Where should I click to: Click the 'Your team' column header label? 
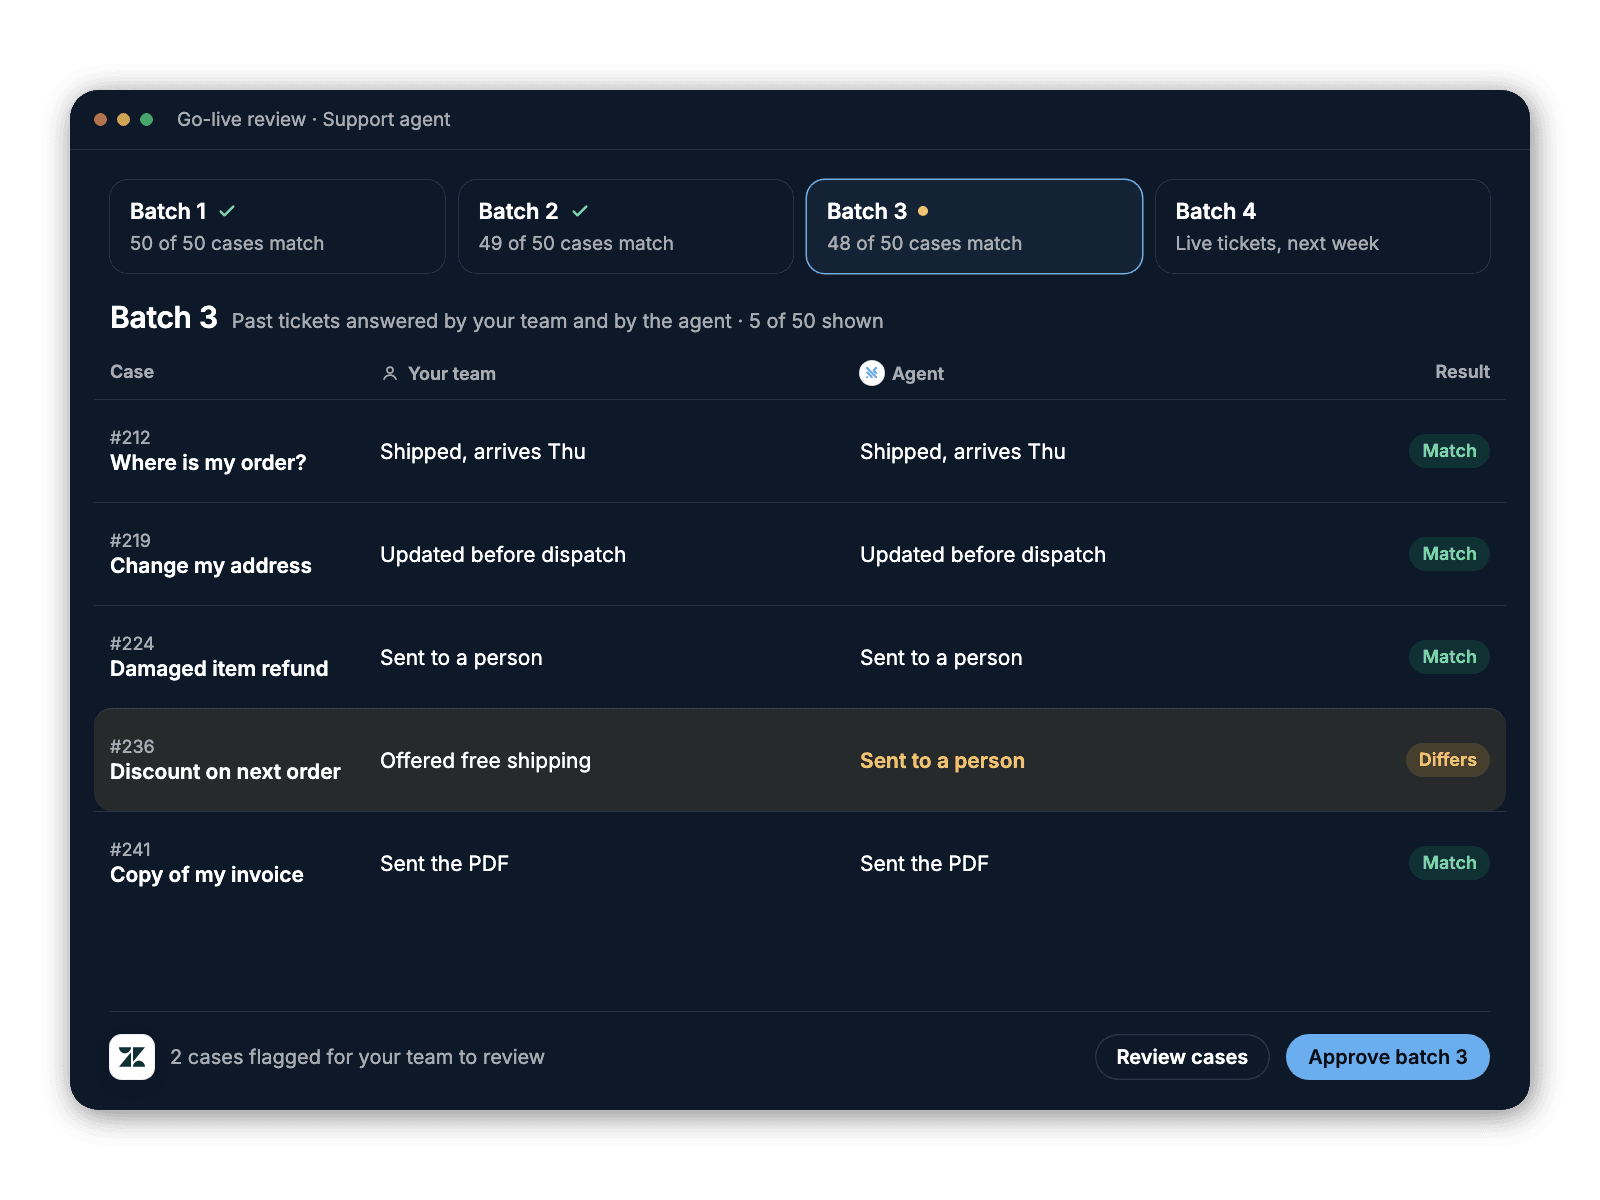452,374
